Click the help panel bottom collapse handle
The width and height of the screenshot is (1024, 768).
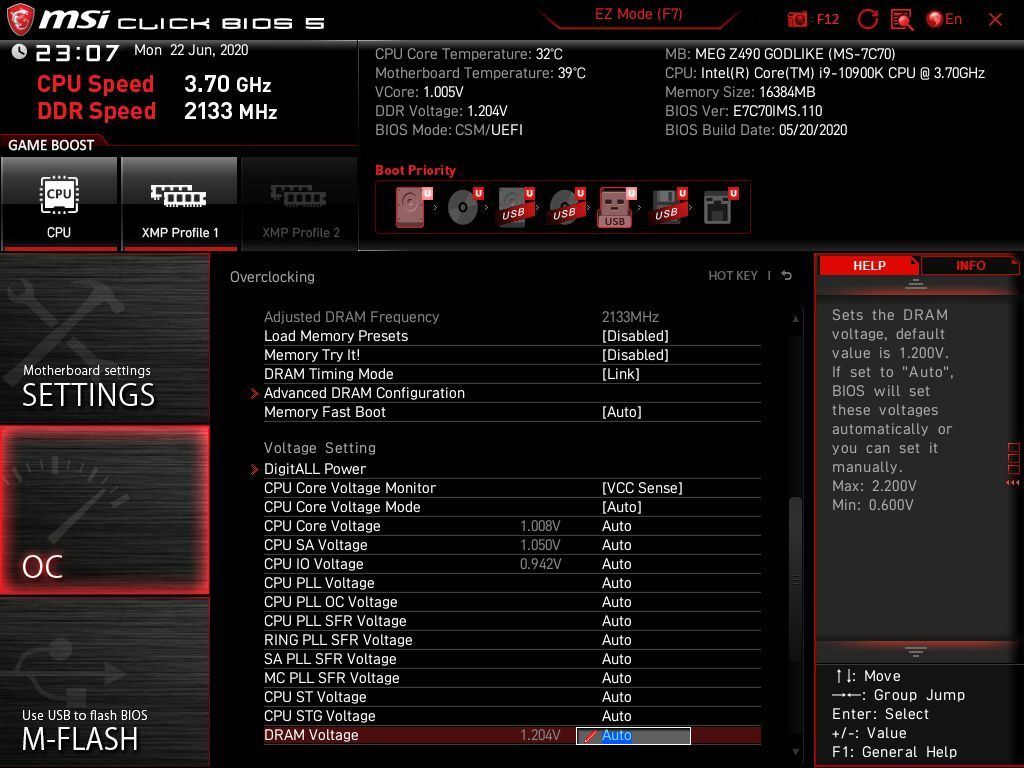[916, 651]
